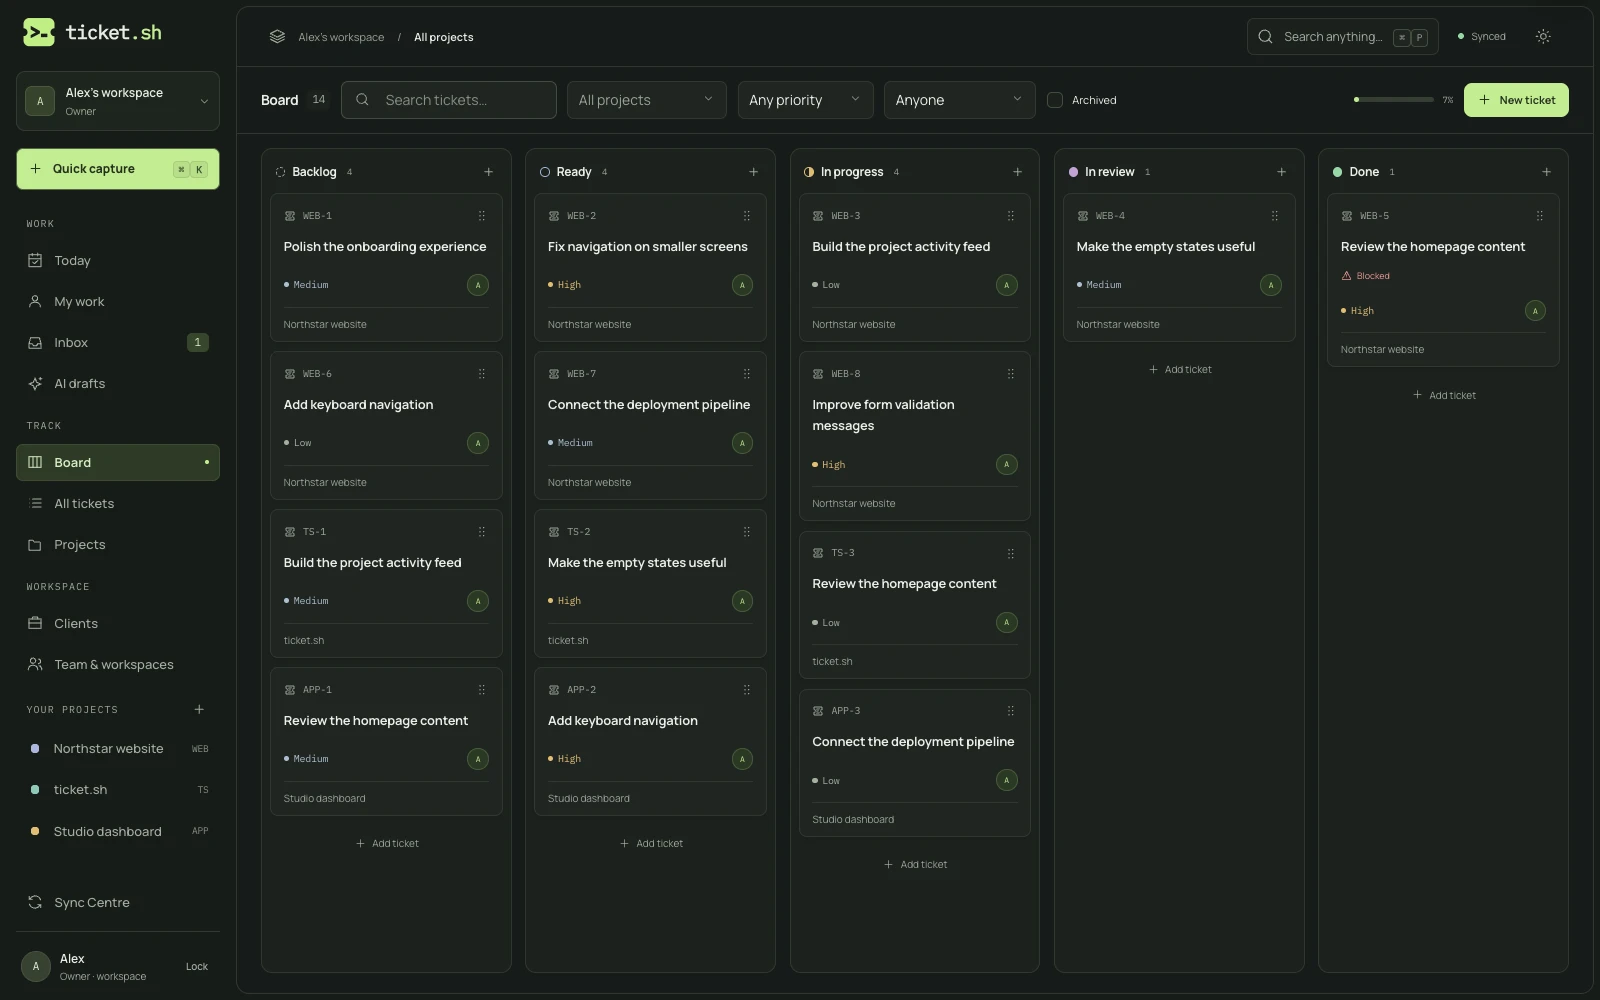Select Board in the sidebar
The height and width of the screenshot is (1000, 1600).
(x=118, y=463)
